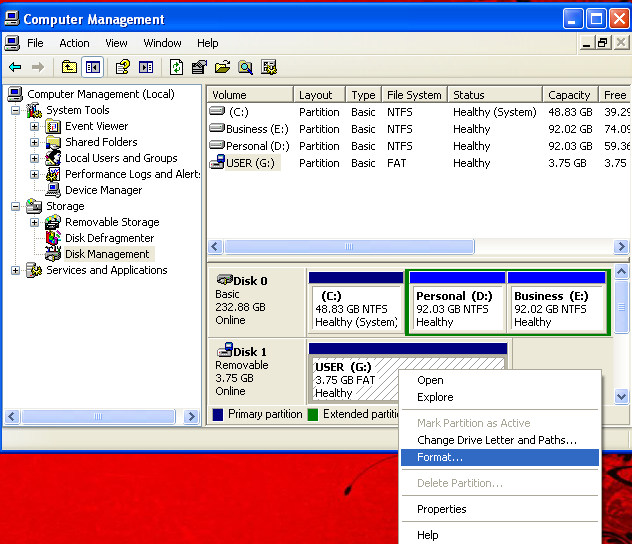Screen dimensions: 632x544
Task: Click the Open folder toolbar icon
Action: 222,67
